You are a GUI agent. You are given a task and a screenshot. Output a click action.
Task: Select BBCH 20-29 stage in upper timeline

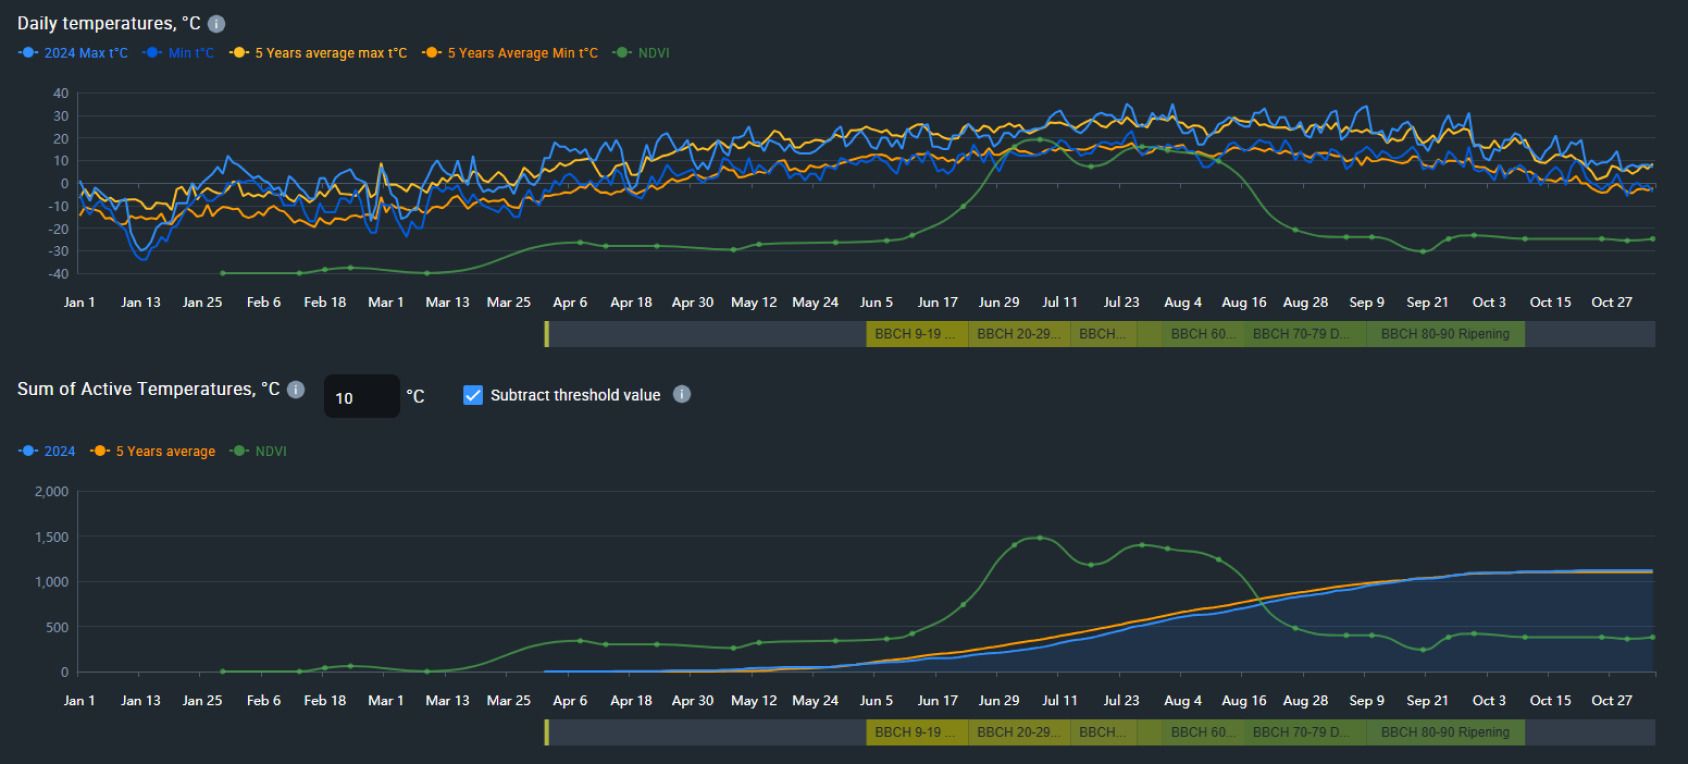1019,334
